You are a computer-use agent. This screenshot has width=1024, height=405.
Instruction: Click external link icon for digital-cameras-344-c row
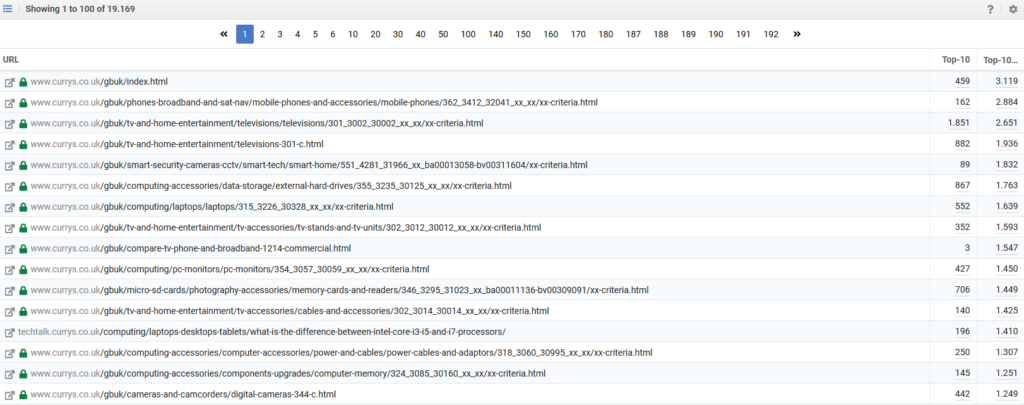pyautogui.click(x=9, y=395)
